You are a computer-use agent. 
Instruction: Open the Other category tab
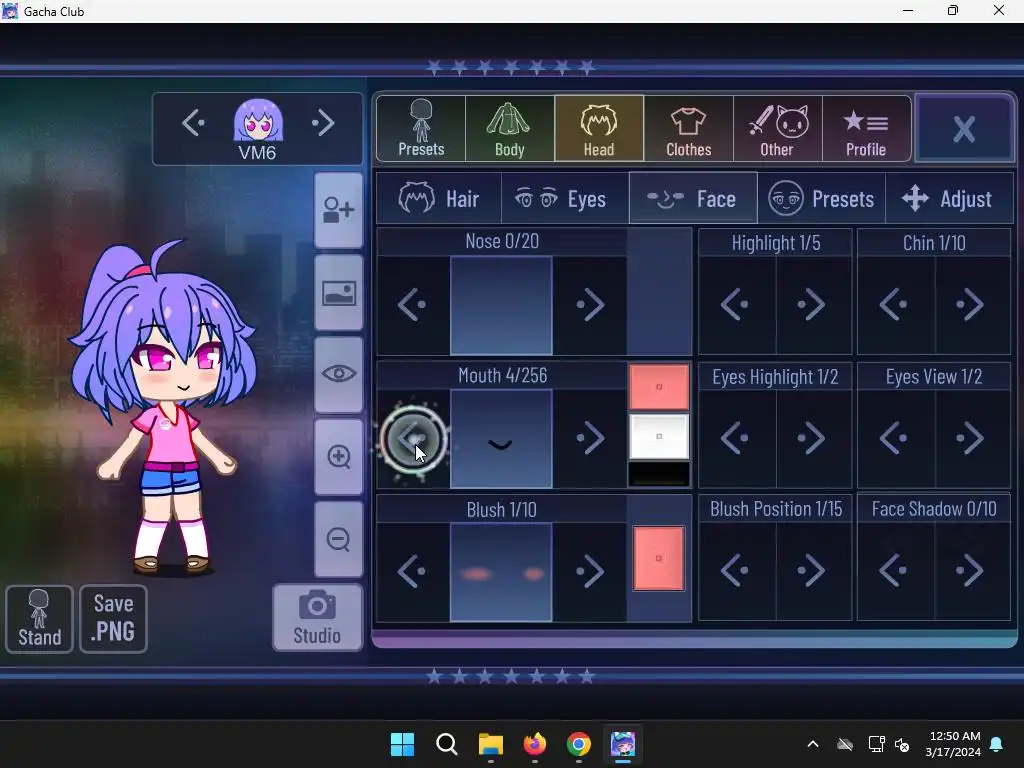[x=777, y=129]
